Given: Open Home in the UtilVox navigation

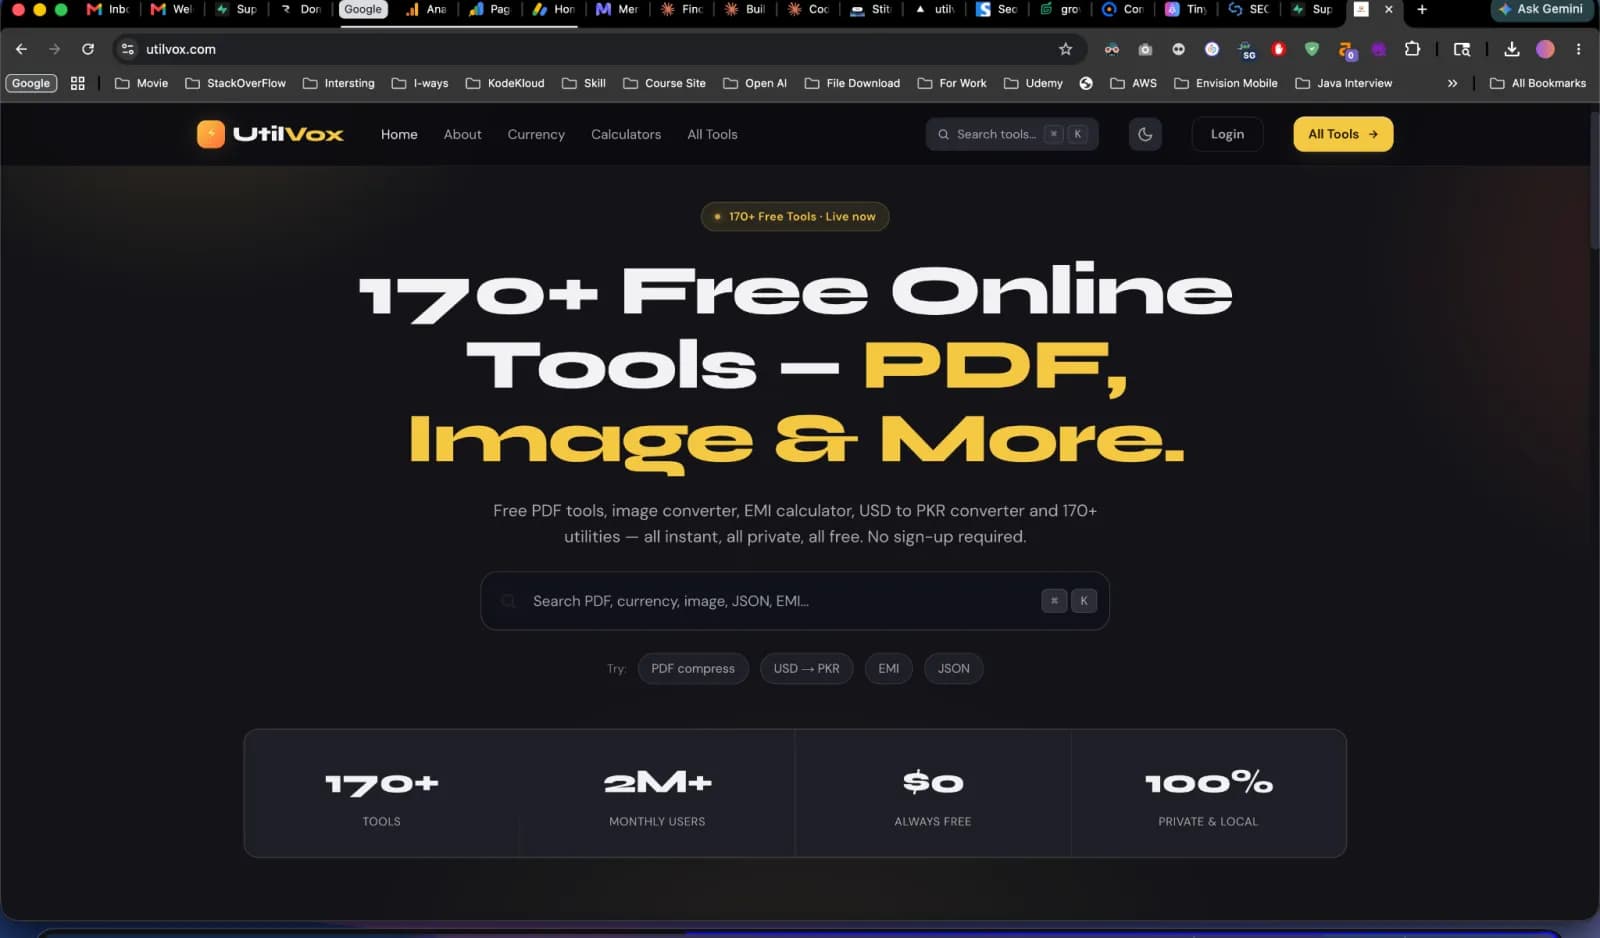Looking at the screenshot, I should click(x=399, y=134).
